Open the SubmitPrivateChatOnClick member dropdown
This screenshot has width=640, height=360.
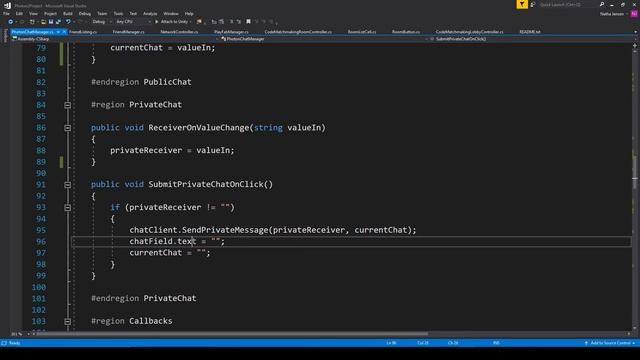(x=531, y=39)
